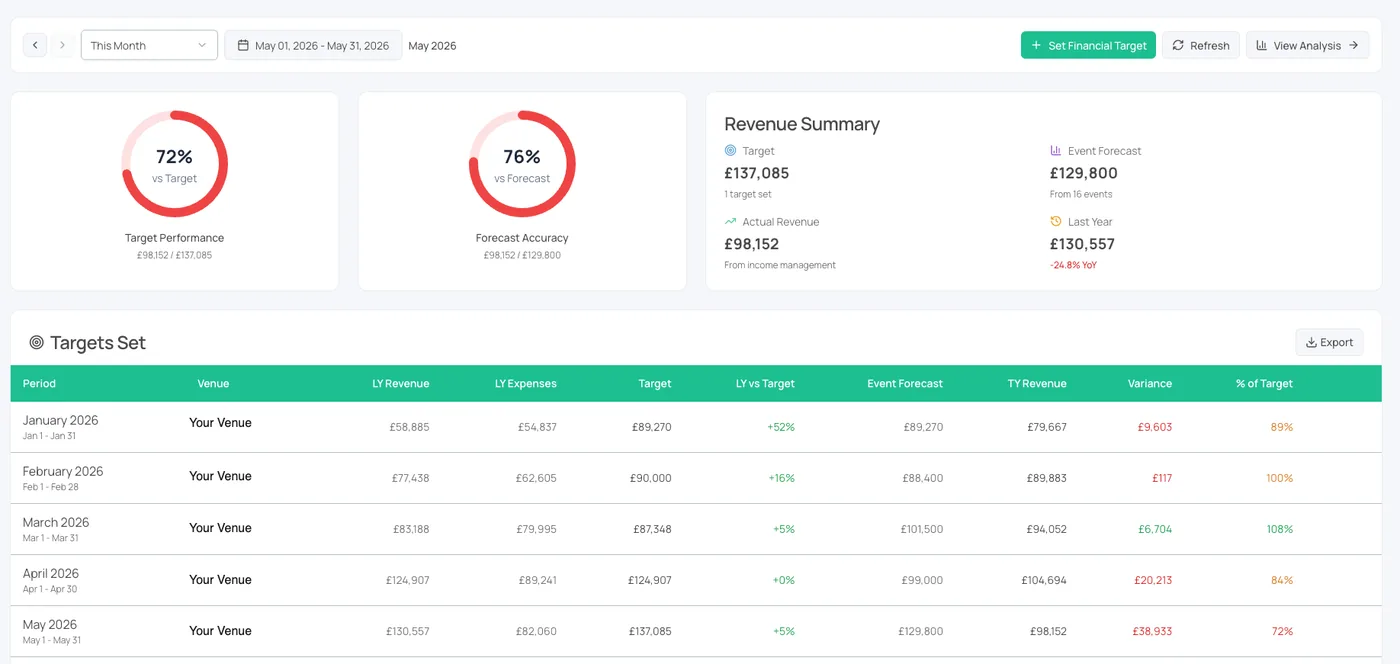
Task: Click calendar icon in date range field
Action: 243,45
